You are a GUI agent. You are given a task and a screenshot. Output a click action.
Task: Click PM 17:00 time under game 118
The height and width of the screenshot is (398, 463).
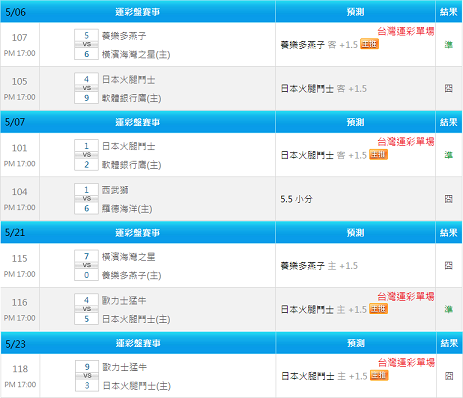pos(20,384)
